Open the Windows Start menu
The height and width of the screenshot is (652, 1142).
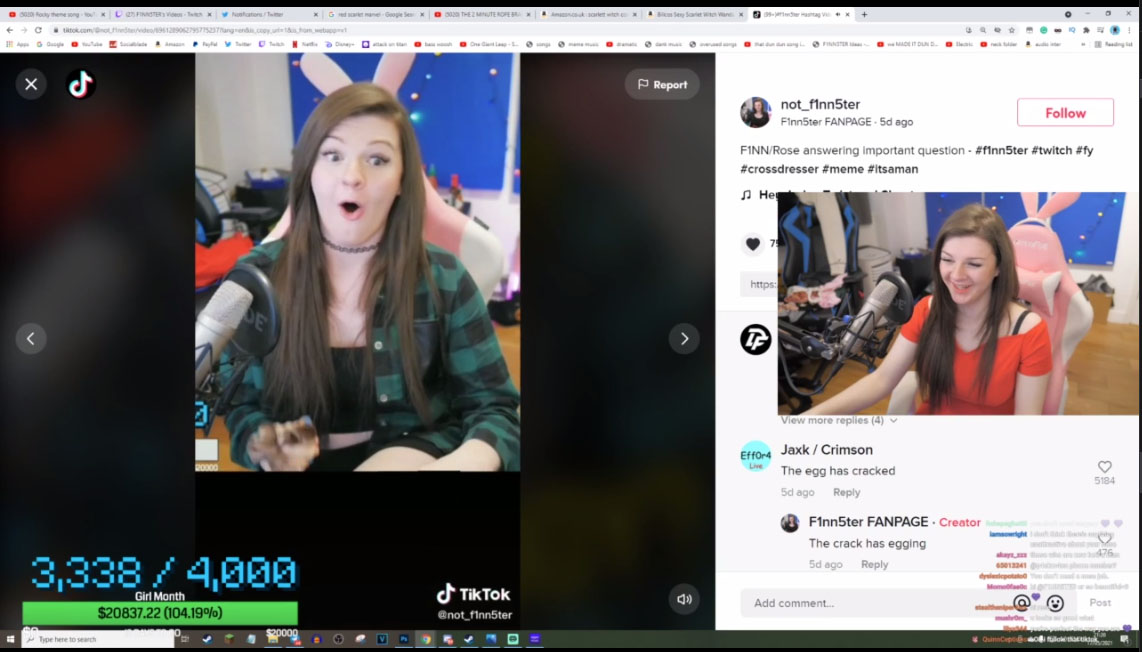tap(10, 640)
